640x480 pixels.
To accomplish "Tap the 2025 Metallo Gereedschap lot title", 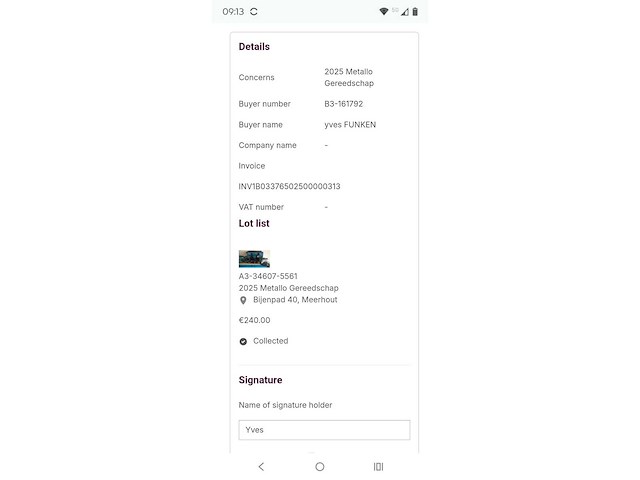I will [289, 288].
